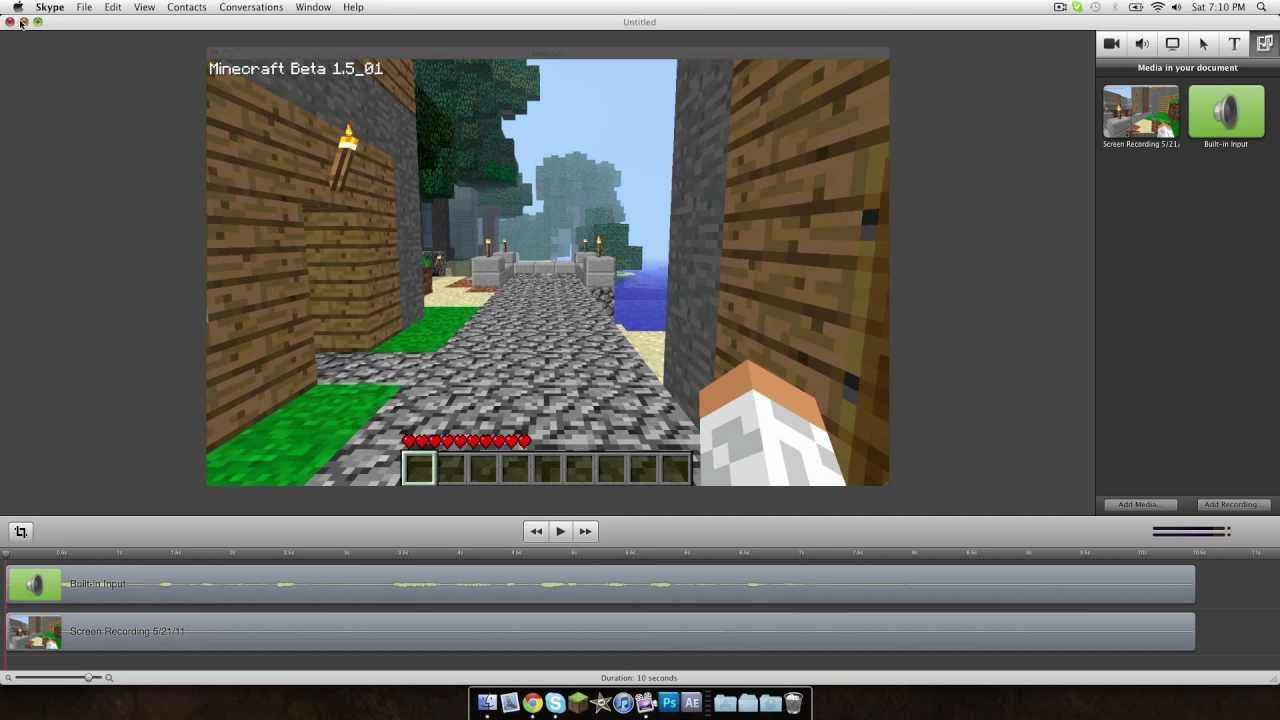The height and width of the screenshot is (720, 1280).
Task: Click the Add Media... button
Action: [x=1139, y=504]
